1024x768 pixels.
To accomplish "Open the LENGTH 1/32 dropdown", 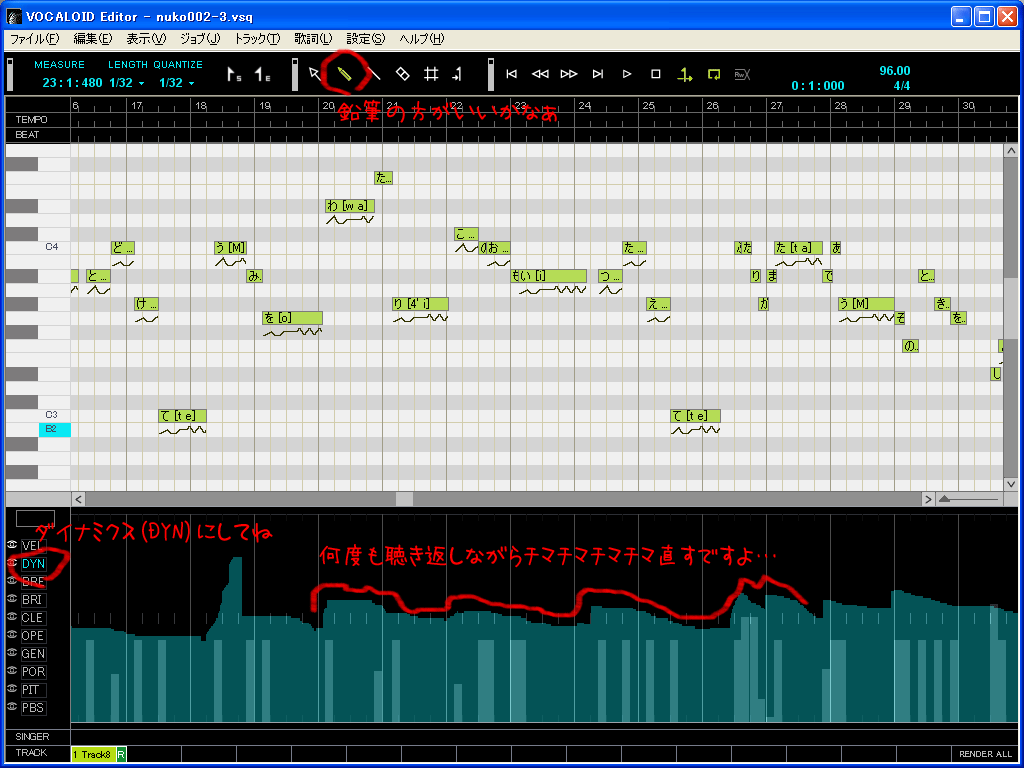I will 127,83.
